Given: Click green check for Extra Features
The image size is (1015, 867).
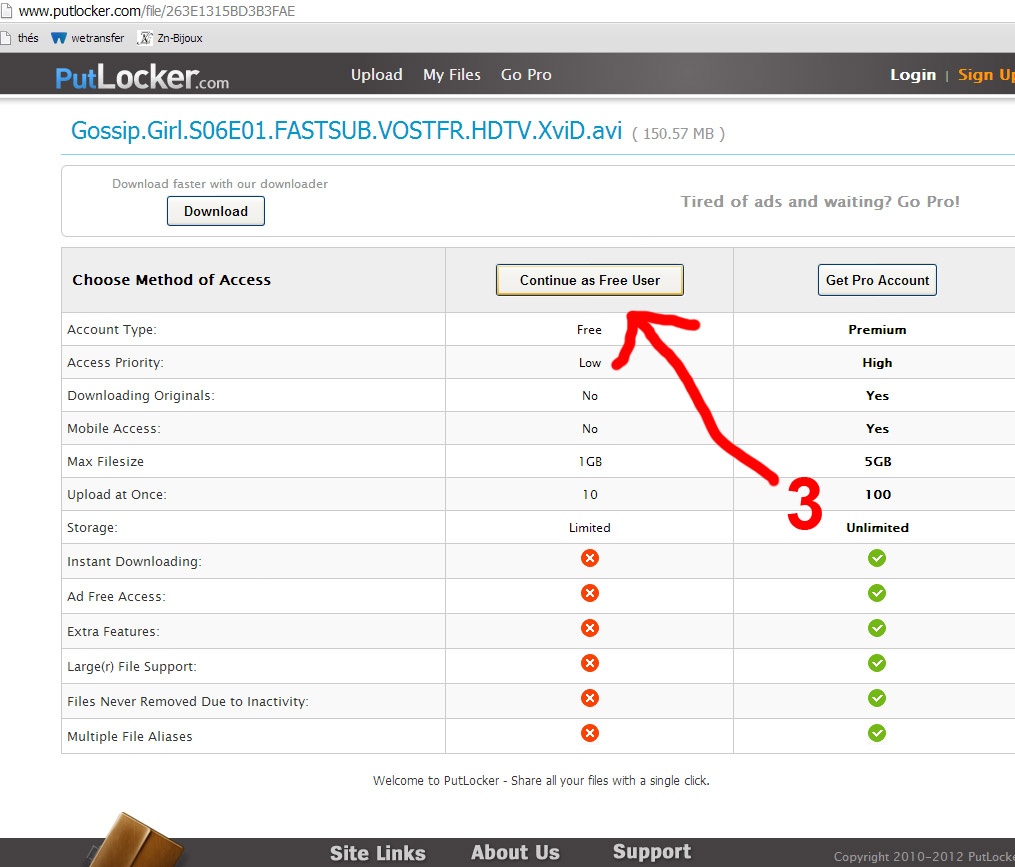Looking at the screenshot, I should click(877, 628).
